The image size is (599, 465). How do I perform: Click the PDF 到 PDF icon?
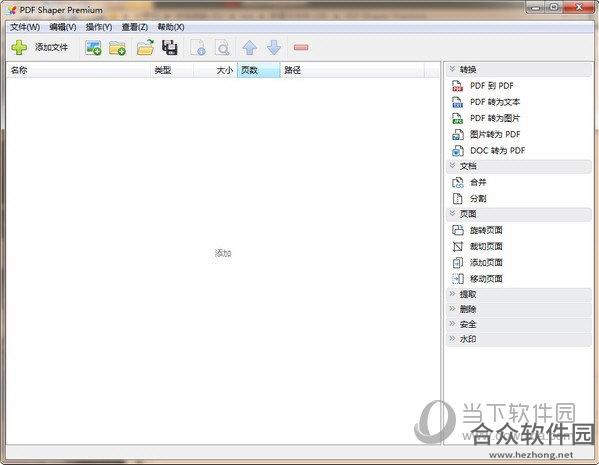(457, 86)
